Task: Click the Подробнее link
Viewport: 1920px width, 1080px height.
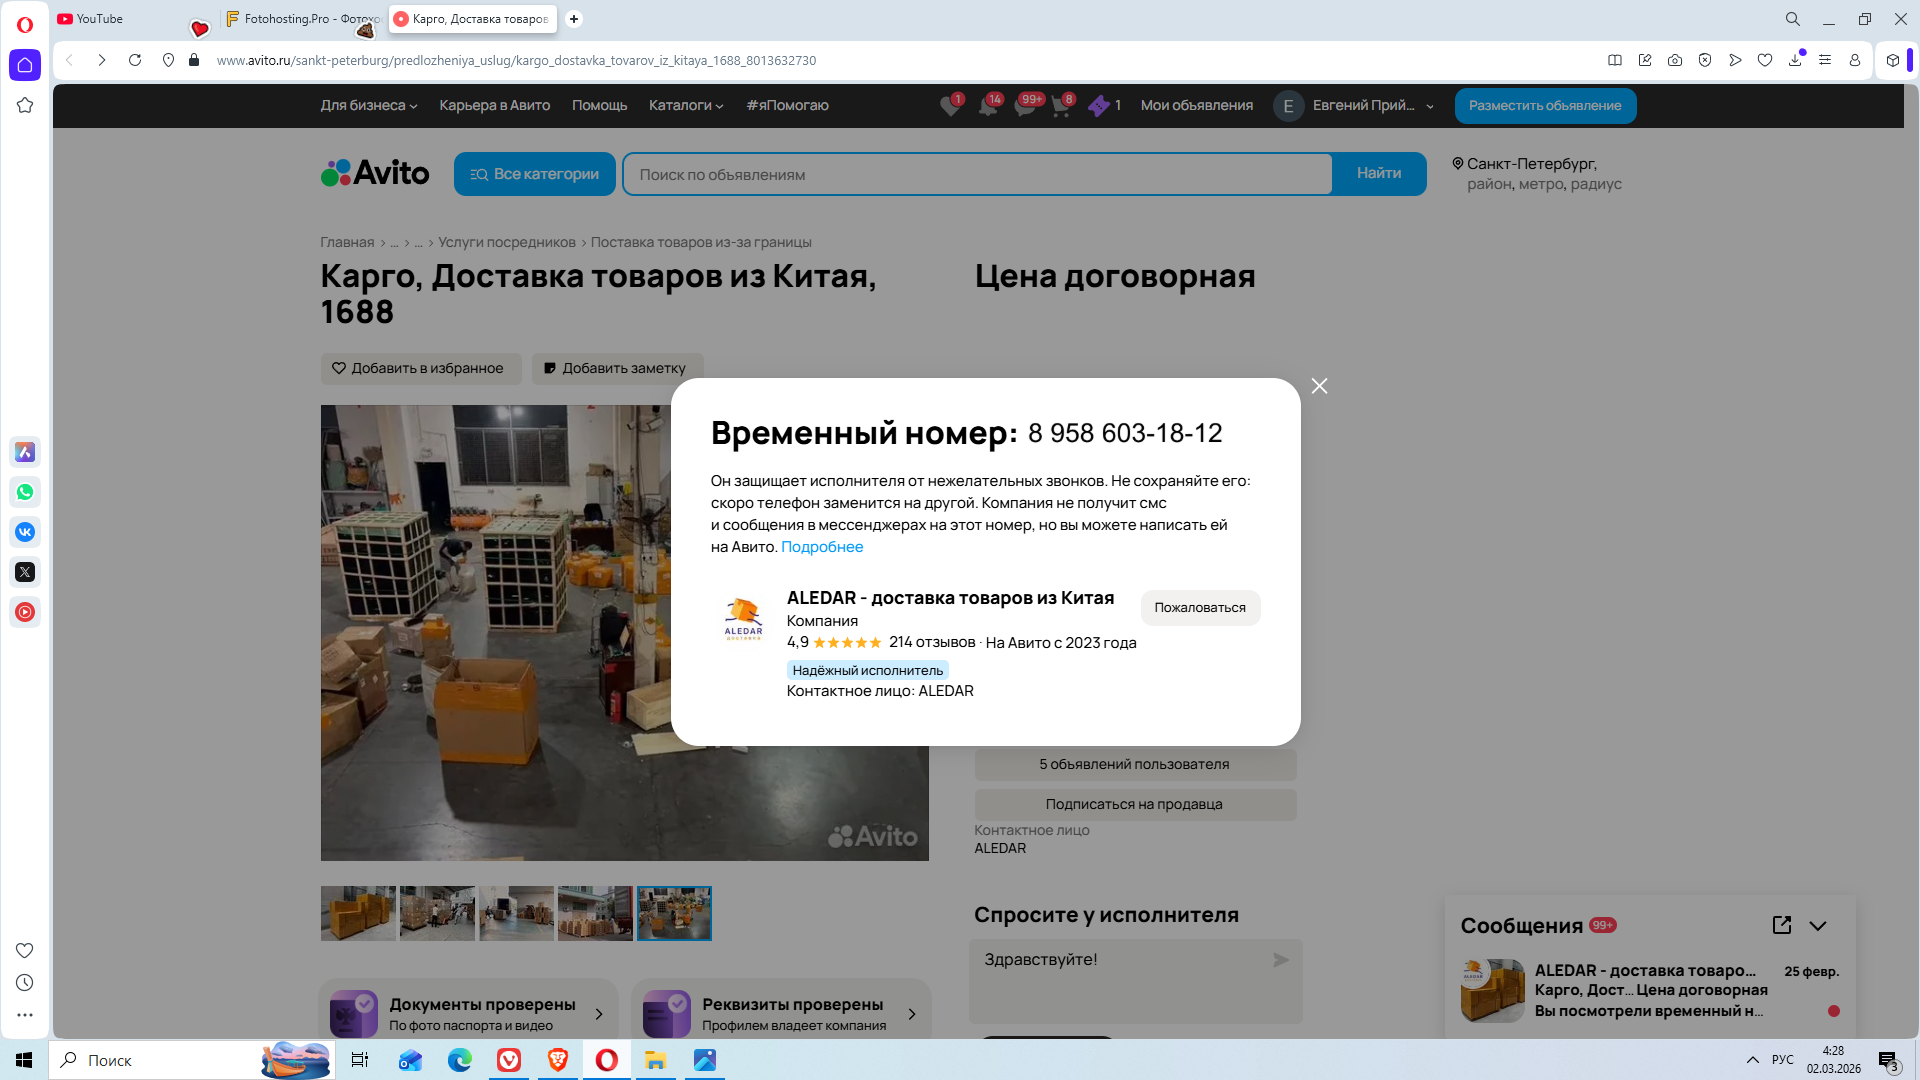Action: point(821,547)
